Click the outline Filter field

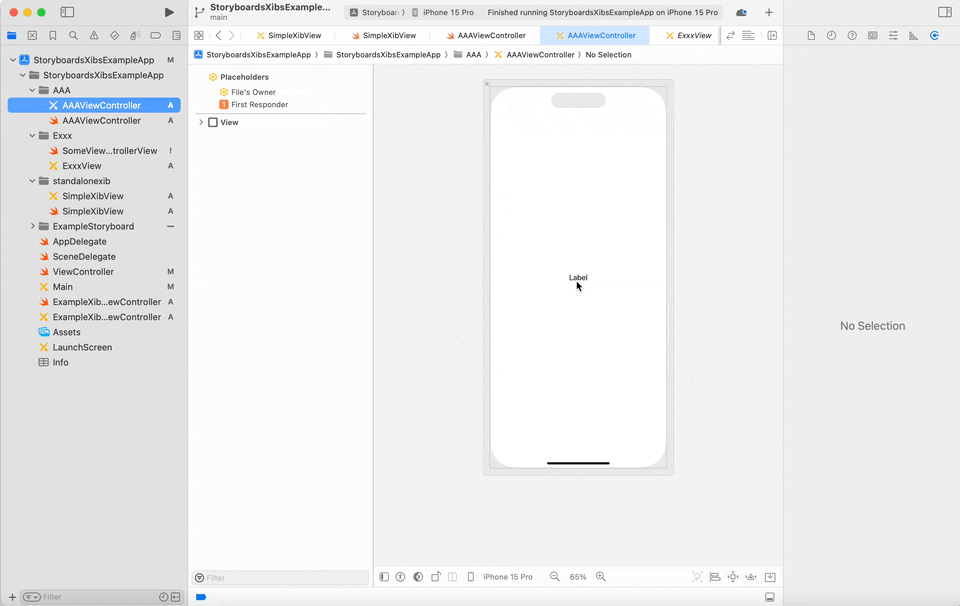point(282,578)
